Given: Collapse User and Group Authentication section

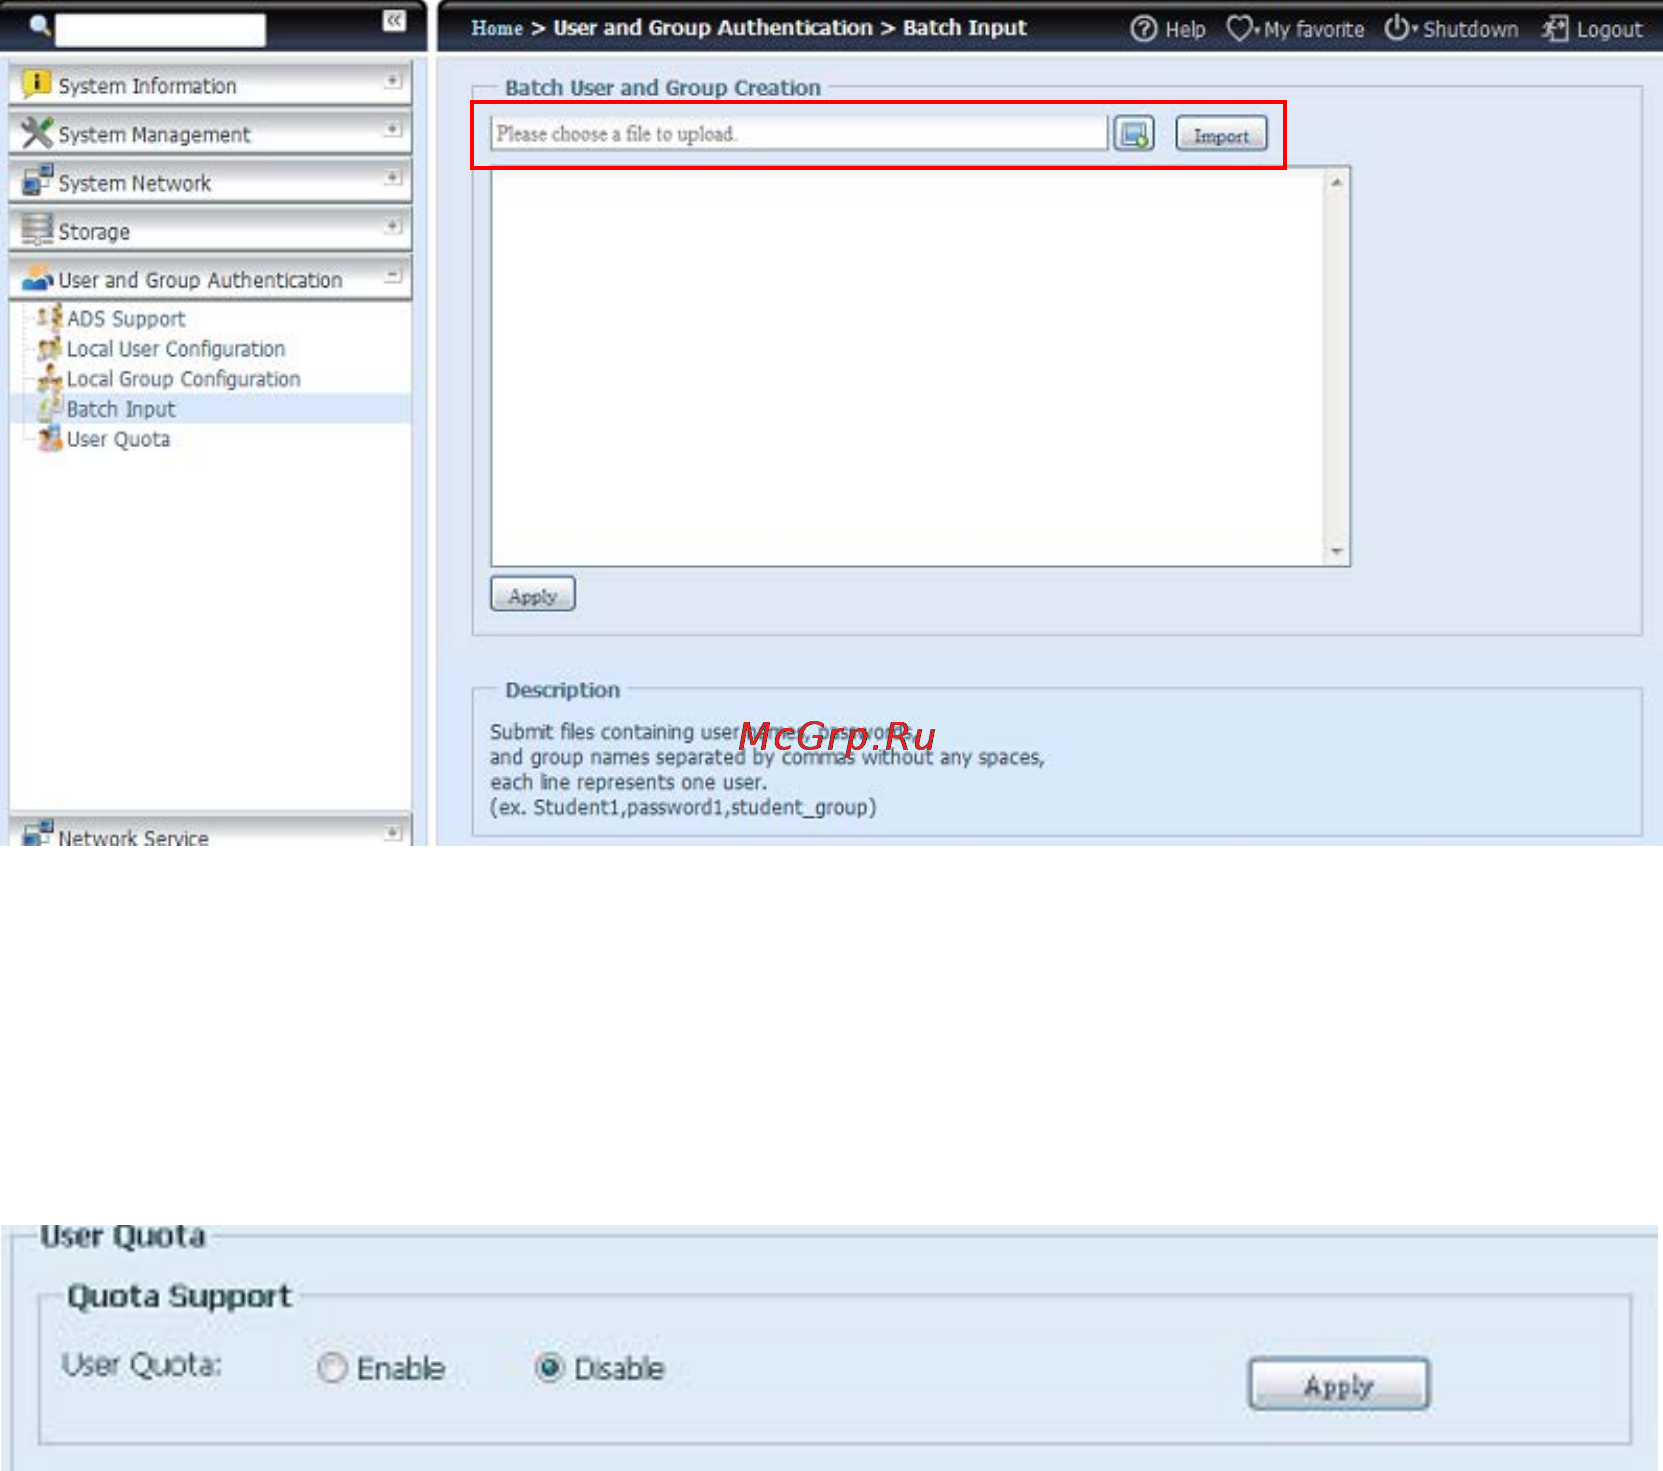Looking at the screenshot, I should tap(394, 275).
